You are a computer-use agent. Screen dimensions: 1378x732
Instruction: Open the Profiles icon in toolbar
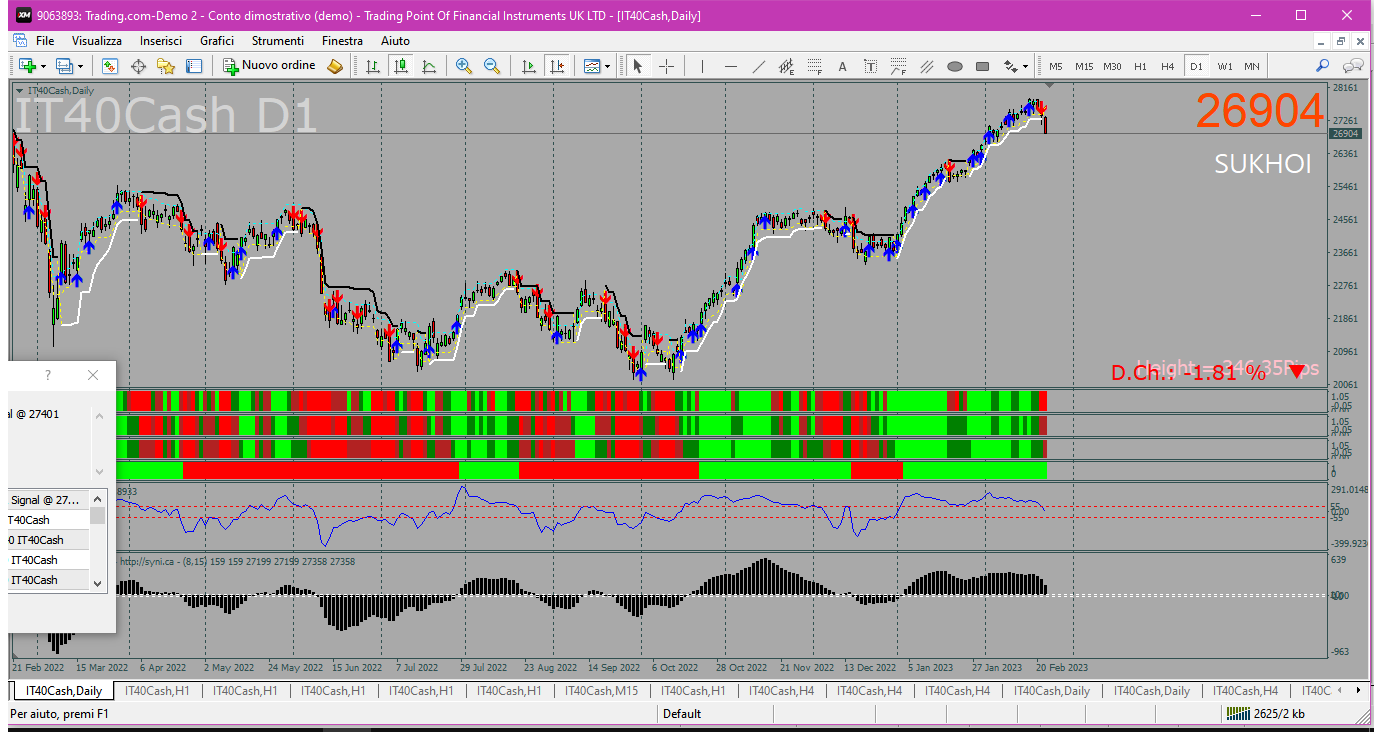65,66
